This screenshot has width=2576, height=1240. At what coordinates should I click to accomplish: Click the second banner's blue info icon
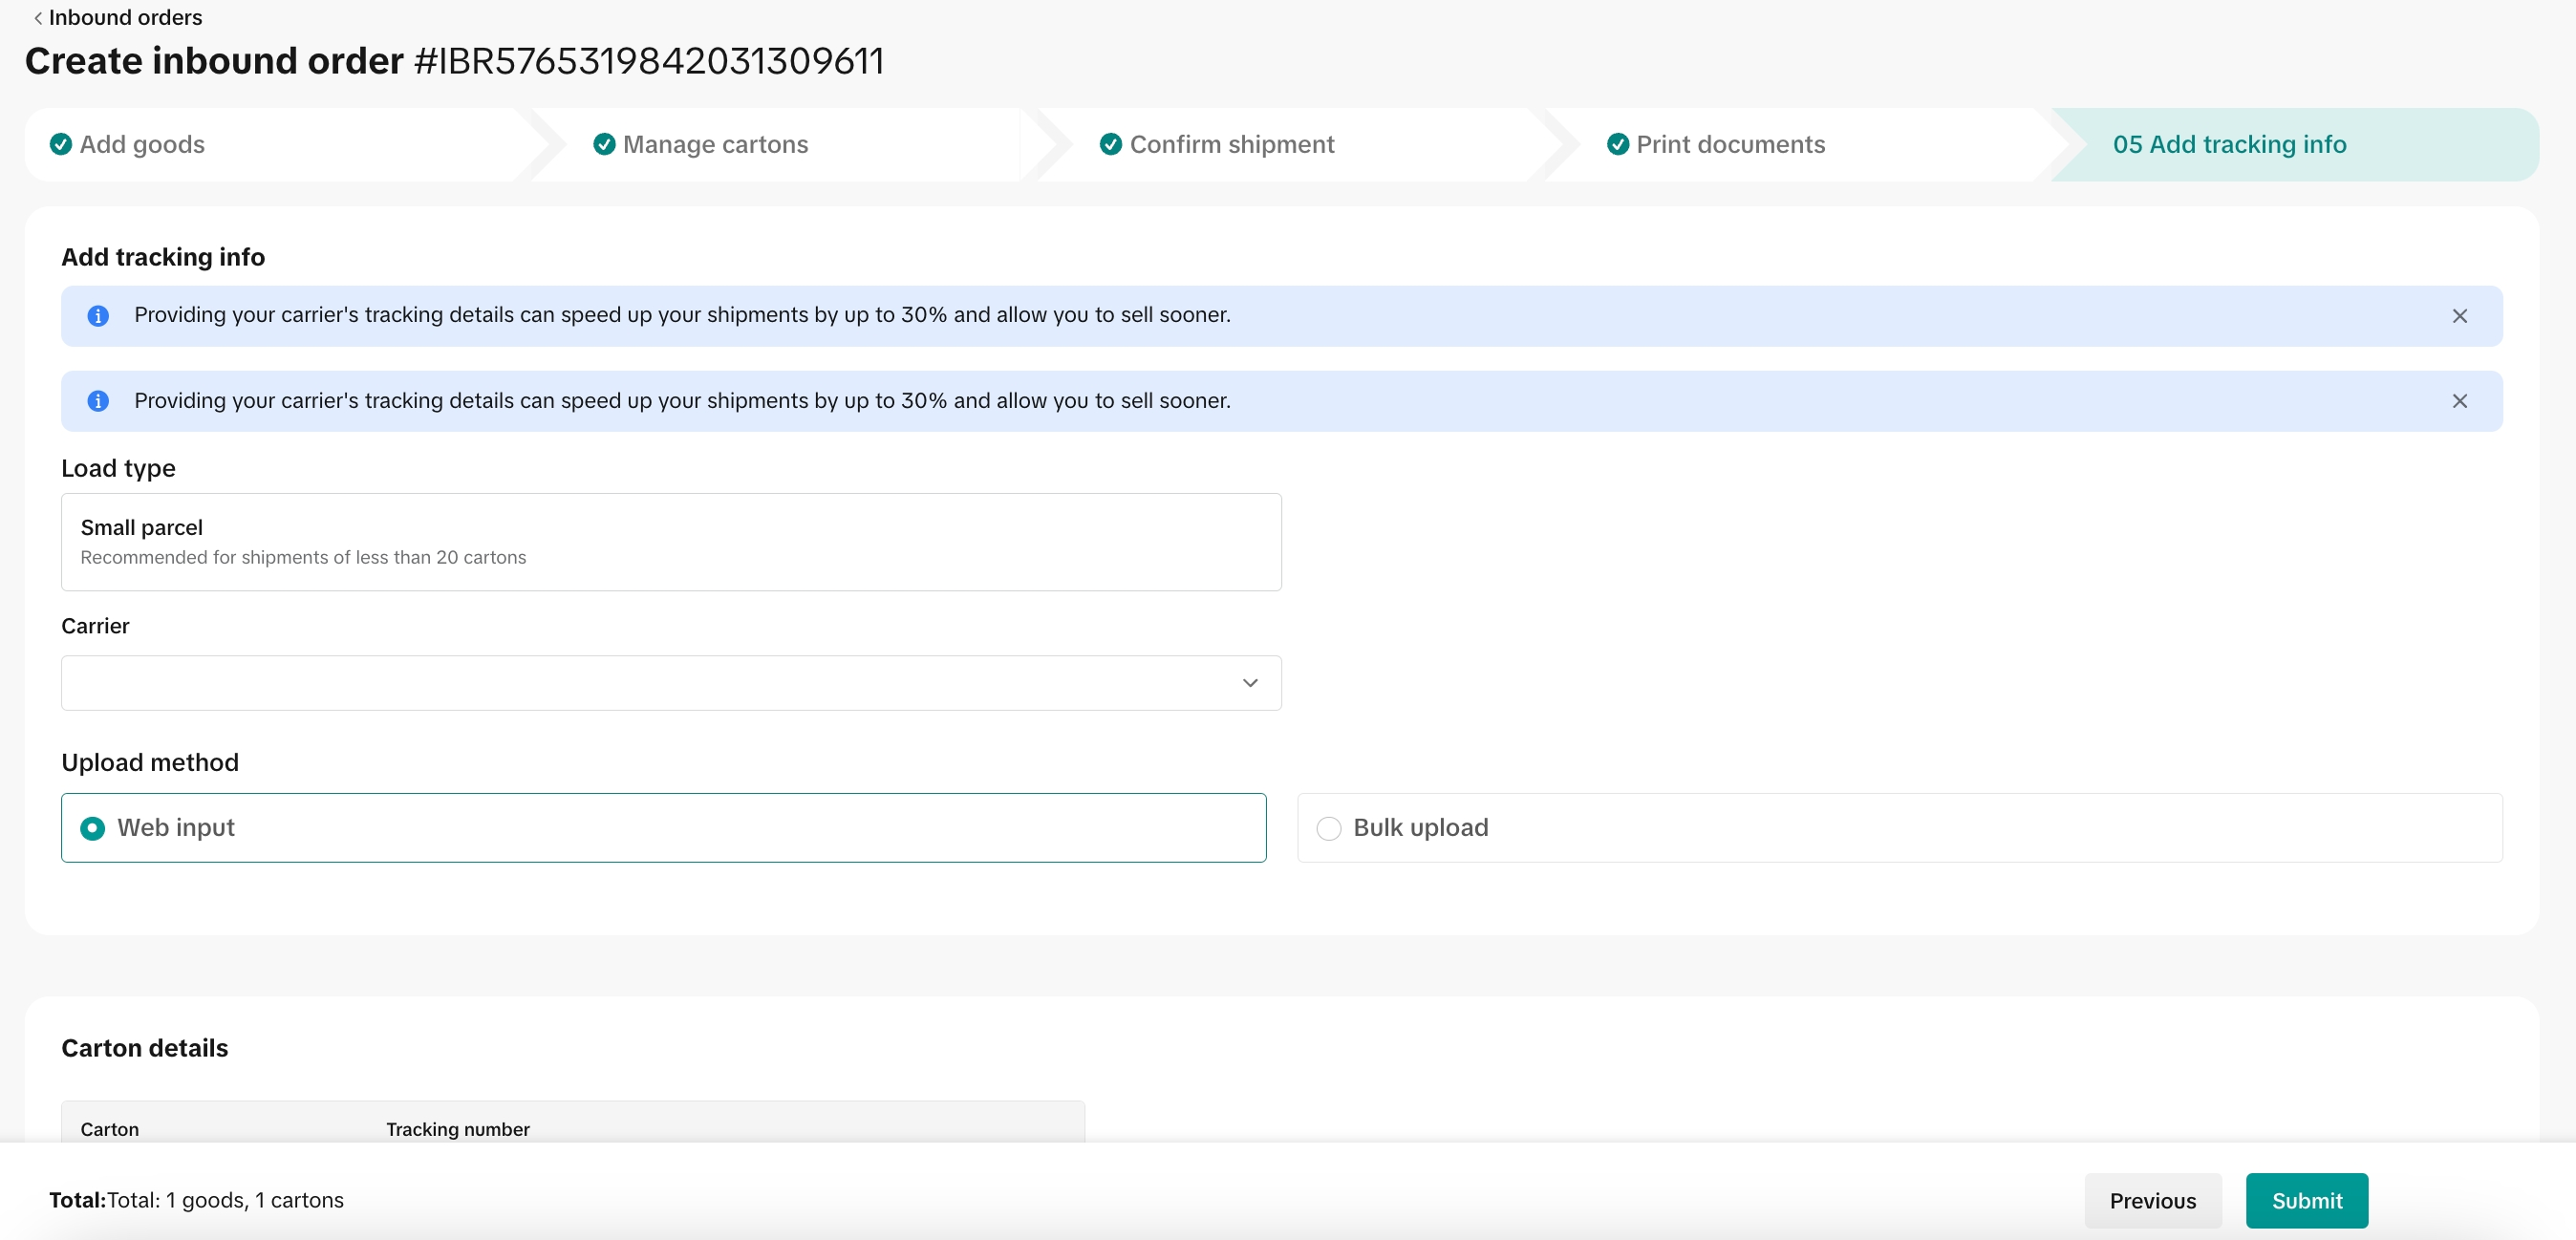pyautogui.click(x=98, y=401)
